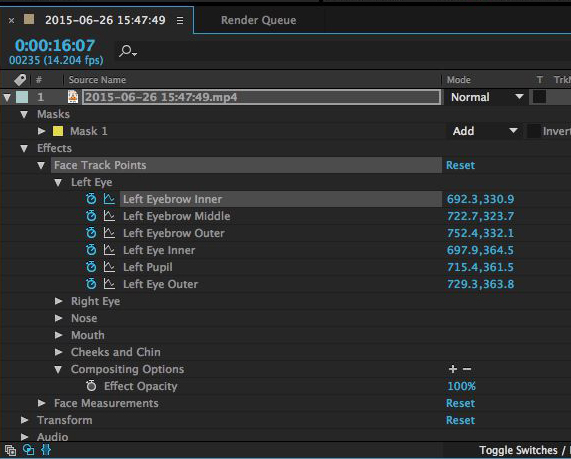Toggle the Preserve Transparency box on layer 1

tap(539, 97)
